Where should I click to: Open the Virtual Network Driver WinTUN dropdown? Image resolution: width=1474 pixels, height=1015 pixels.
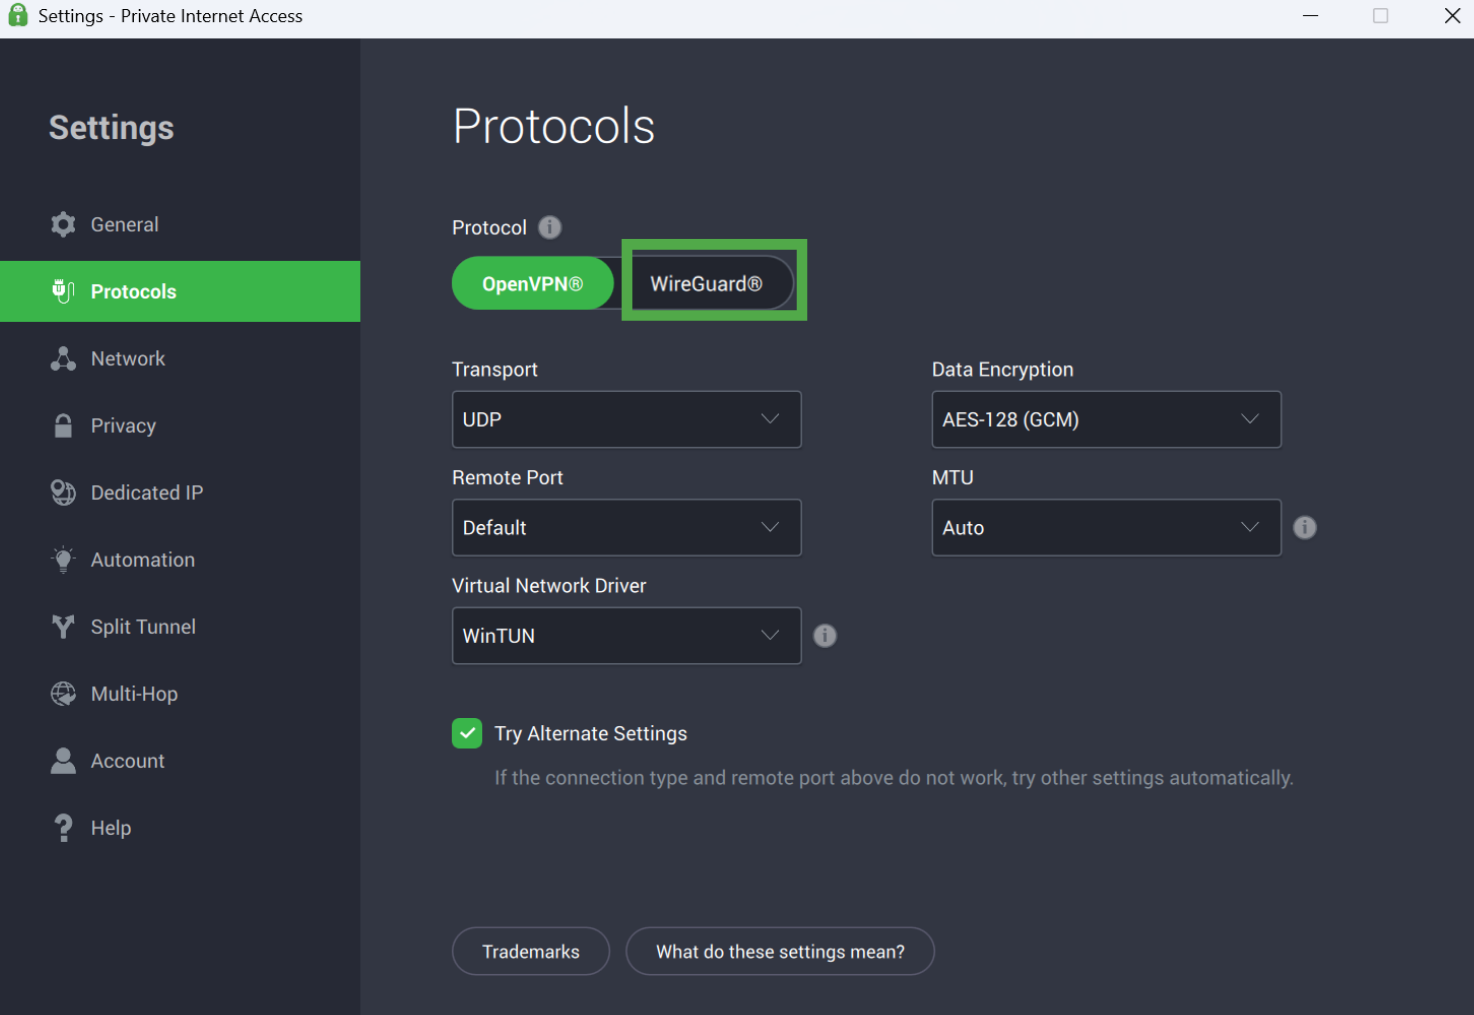point(626,635)
